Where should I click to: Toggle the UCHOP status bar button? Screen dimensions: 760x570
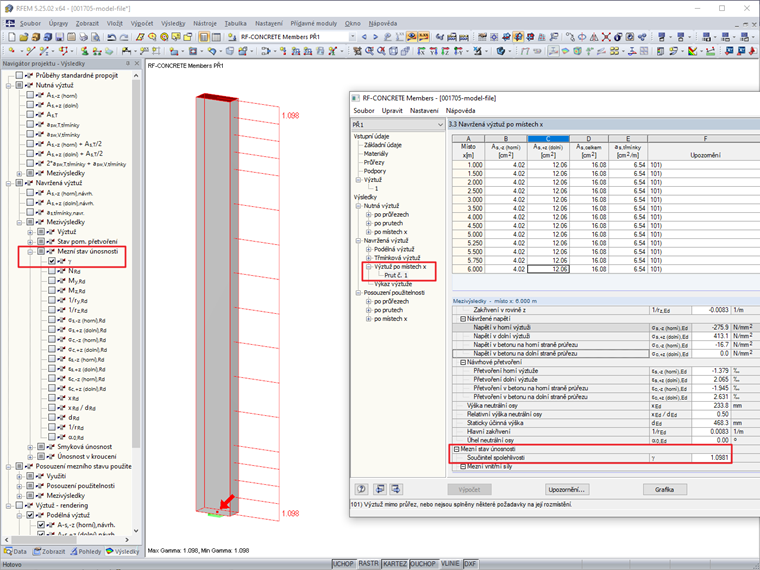pyautogui.click(x=344, y=564)
